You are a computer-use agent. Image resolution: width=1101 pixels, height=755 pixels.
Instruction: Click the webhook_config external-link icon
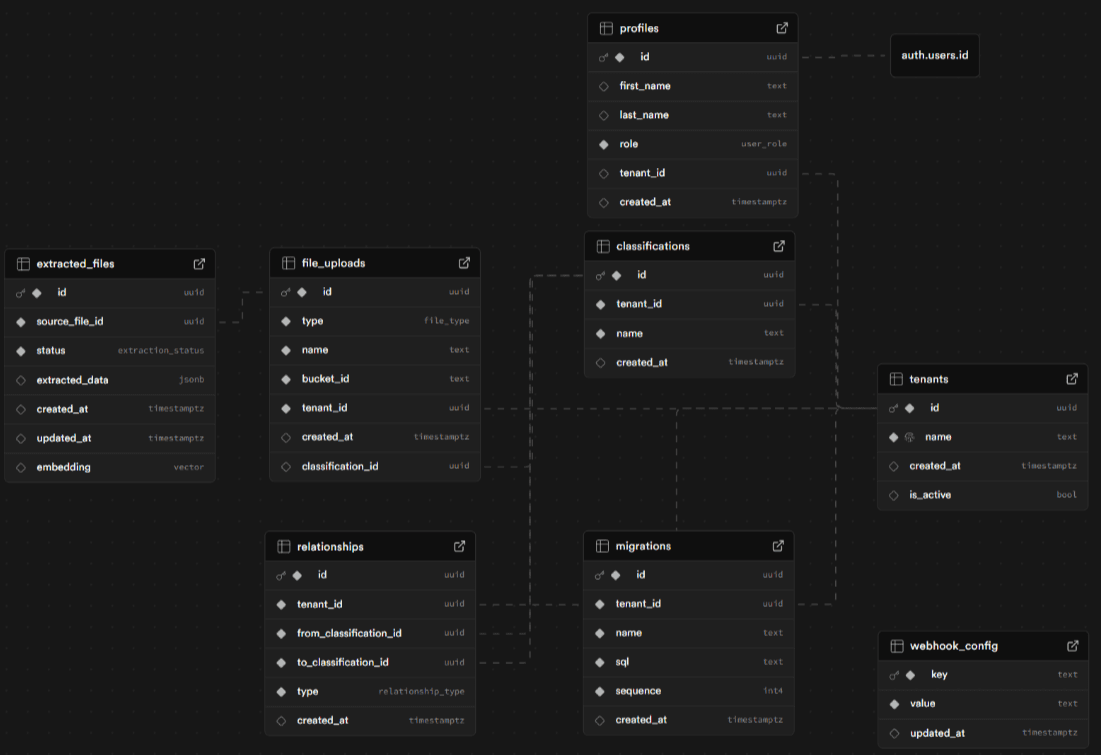1072,646
